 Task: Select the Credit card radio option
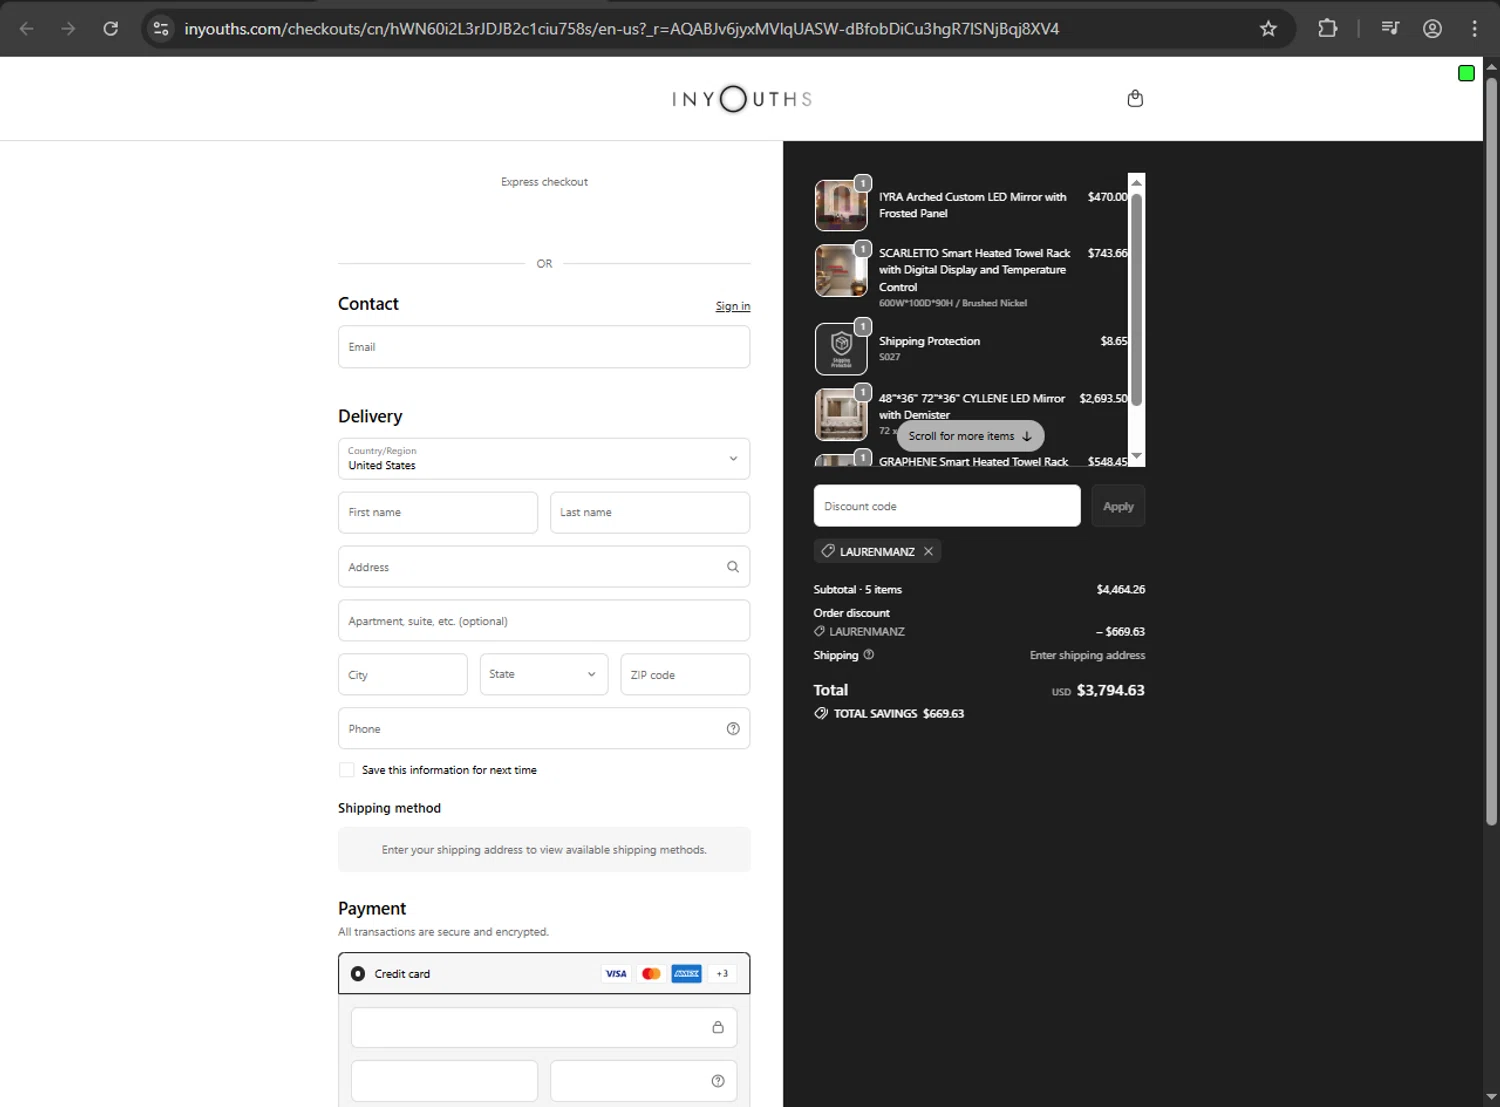point(358,974)
